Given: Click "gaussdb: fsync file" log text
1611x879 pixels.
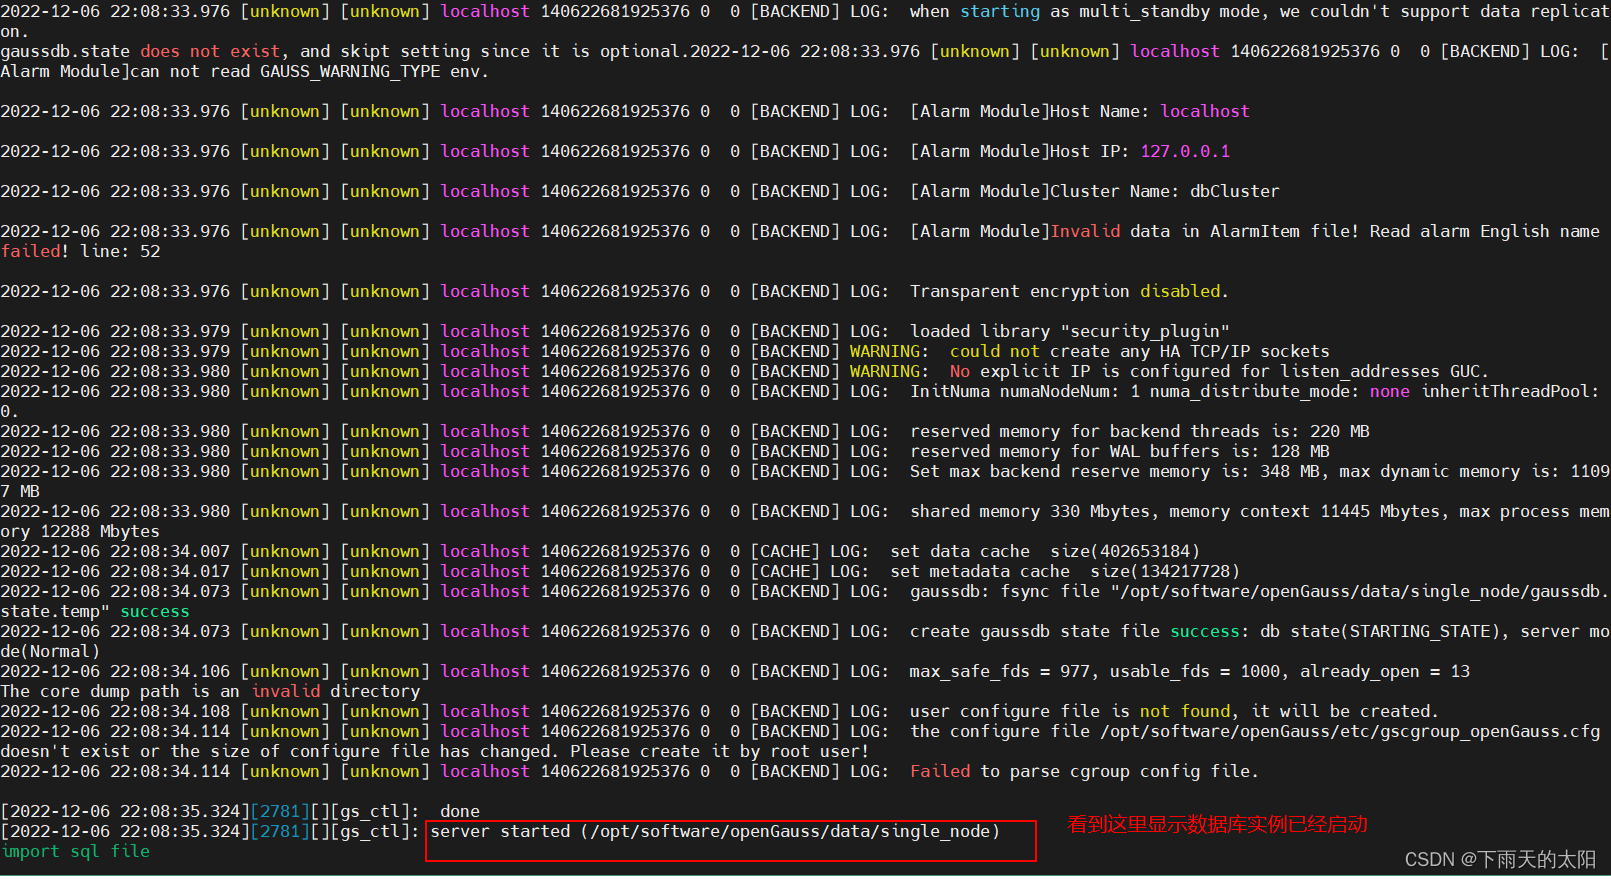Looking at the screenshot, I should pos(1005,592).
